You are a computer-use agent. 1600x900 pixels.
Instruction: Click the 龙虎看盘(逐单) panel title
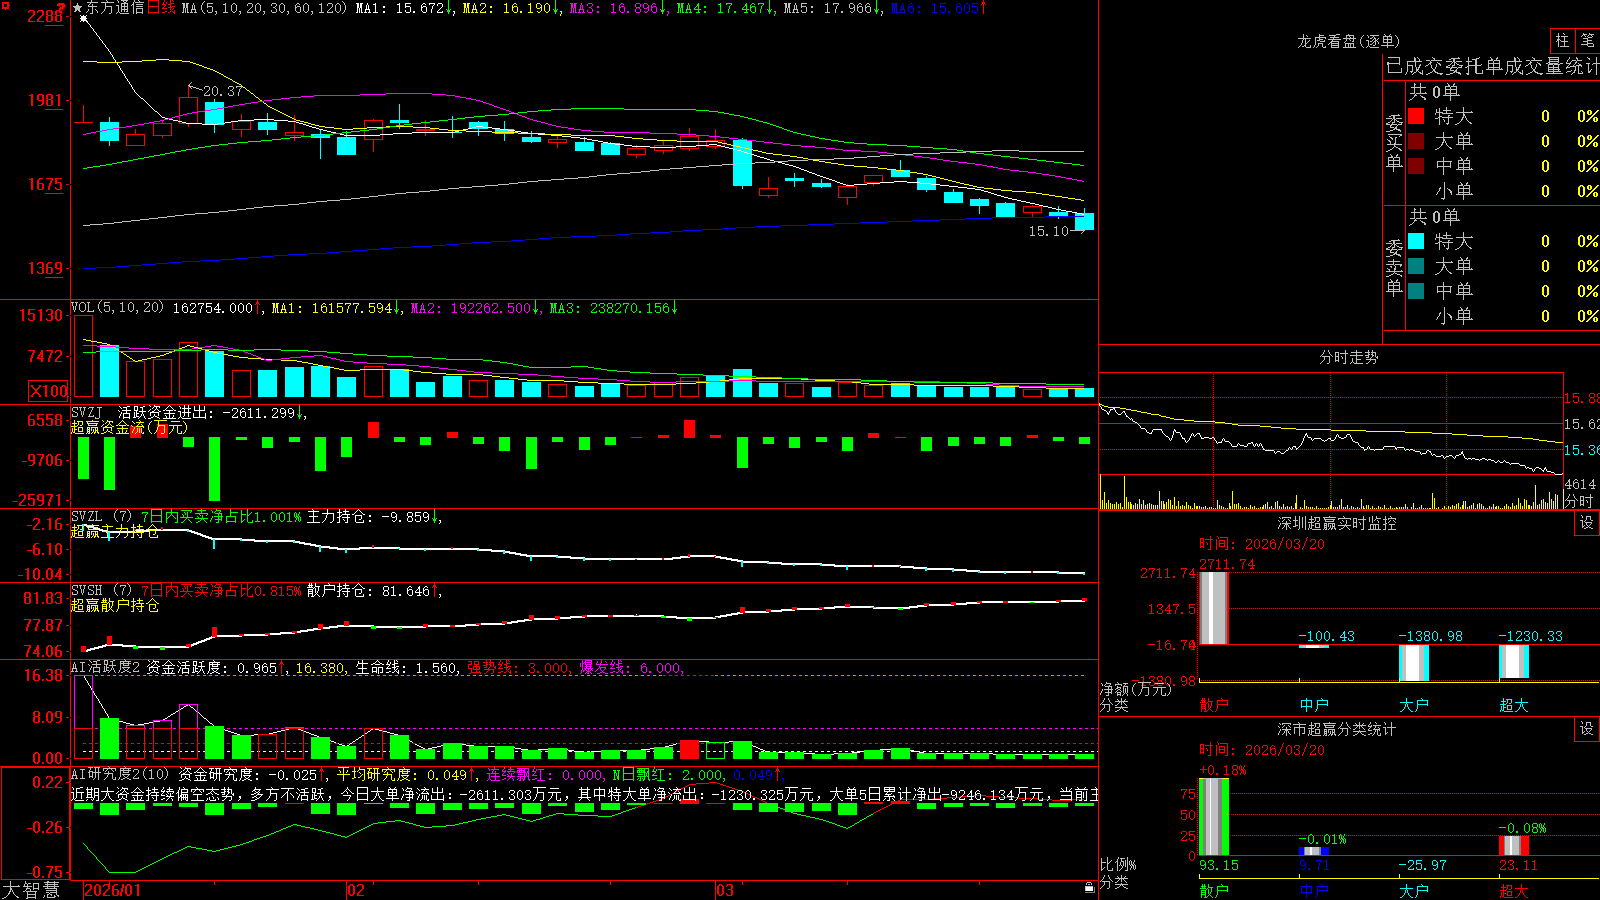[1348, 41]
